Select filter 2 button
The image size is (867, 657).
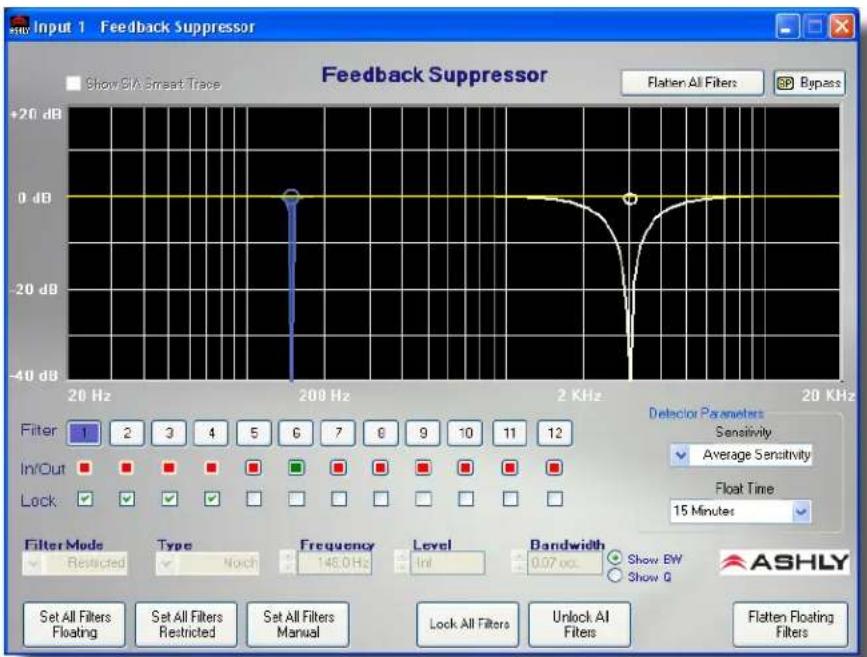[x=127, y=432]
